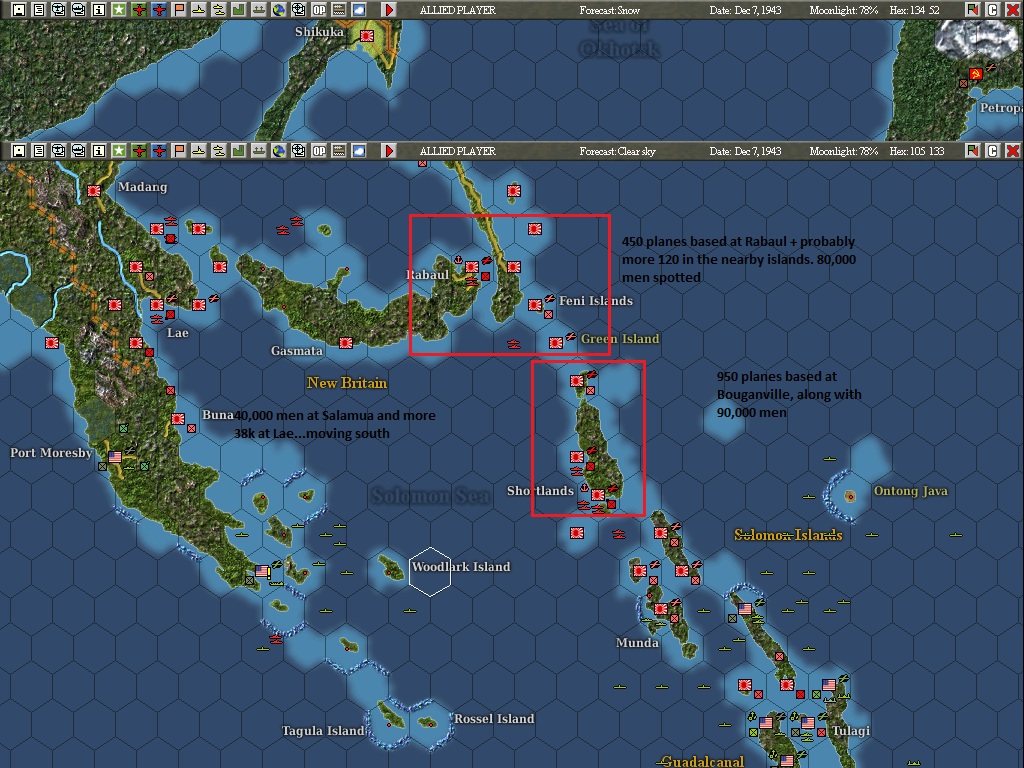
Task: Click 'Hex: 134 52' readout
Action: [x=914, y=10]
